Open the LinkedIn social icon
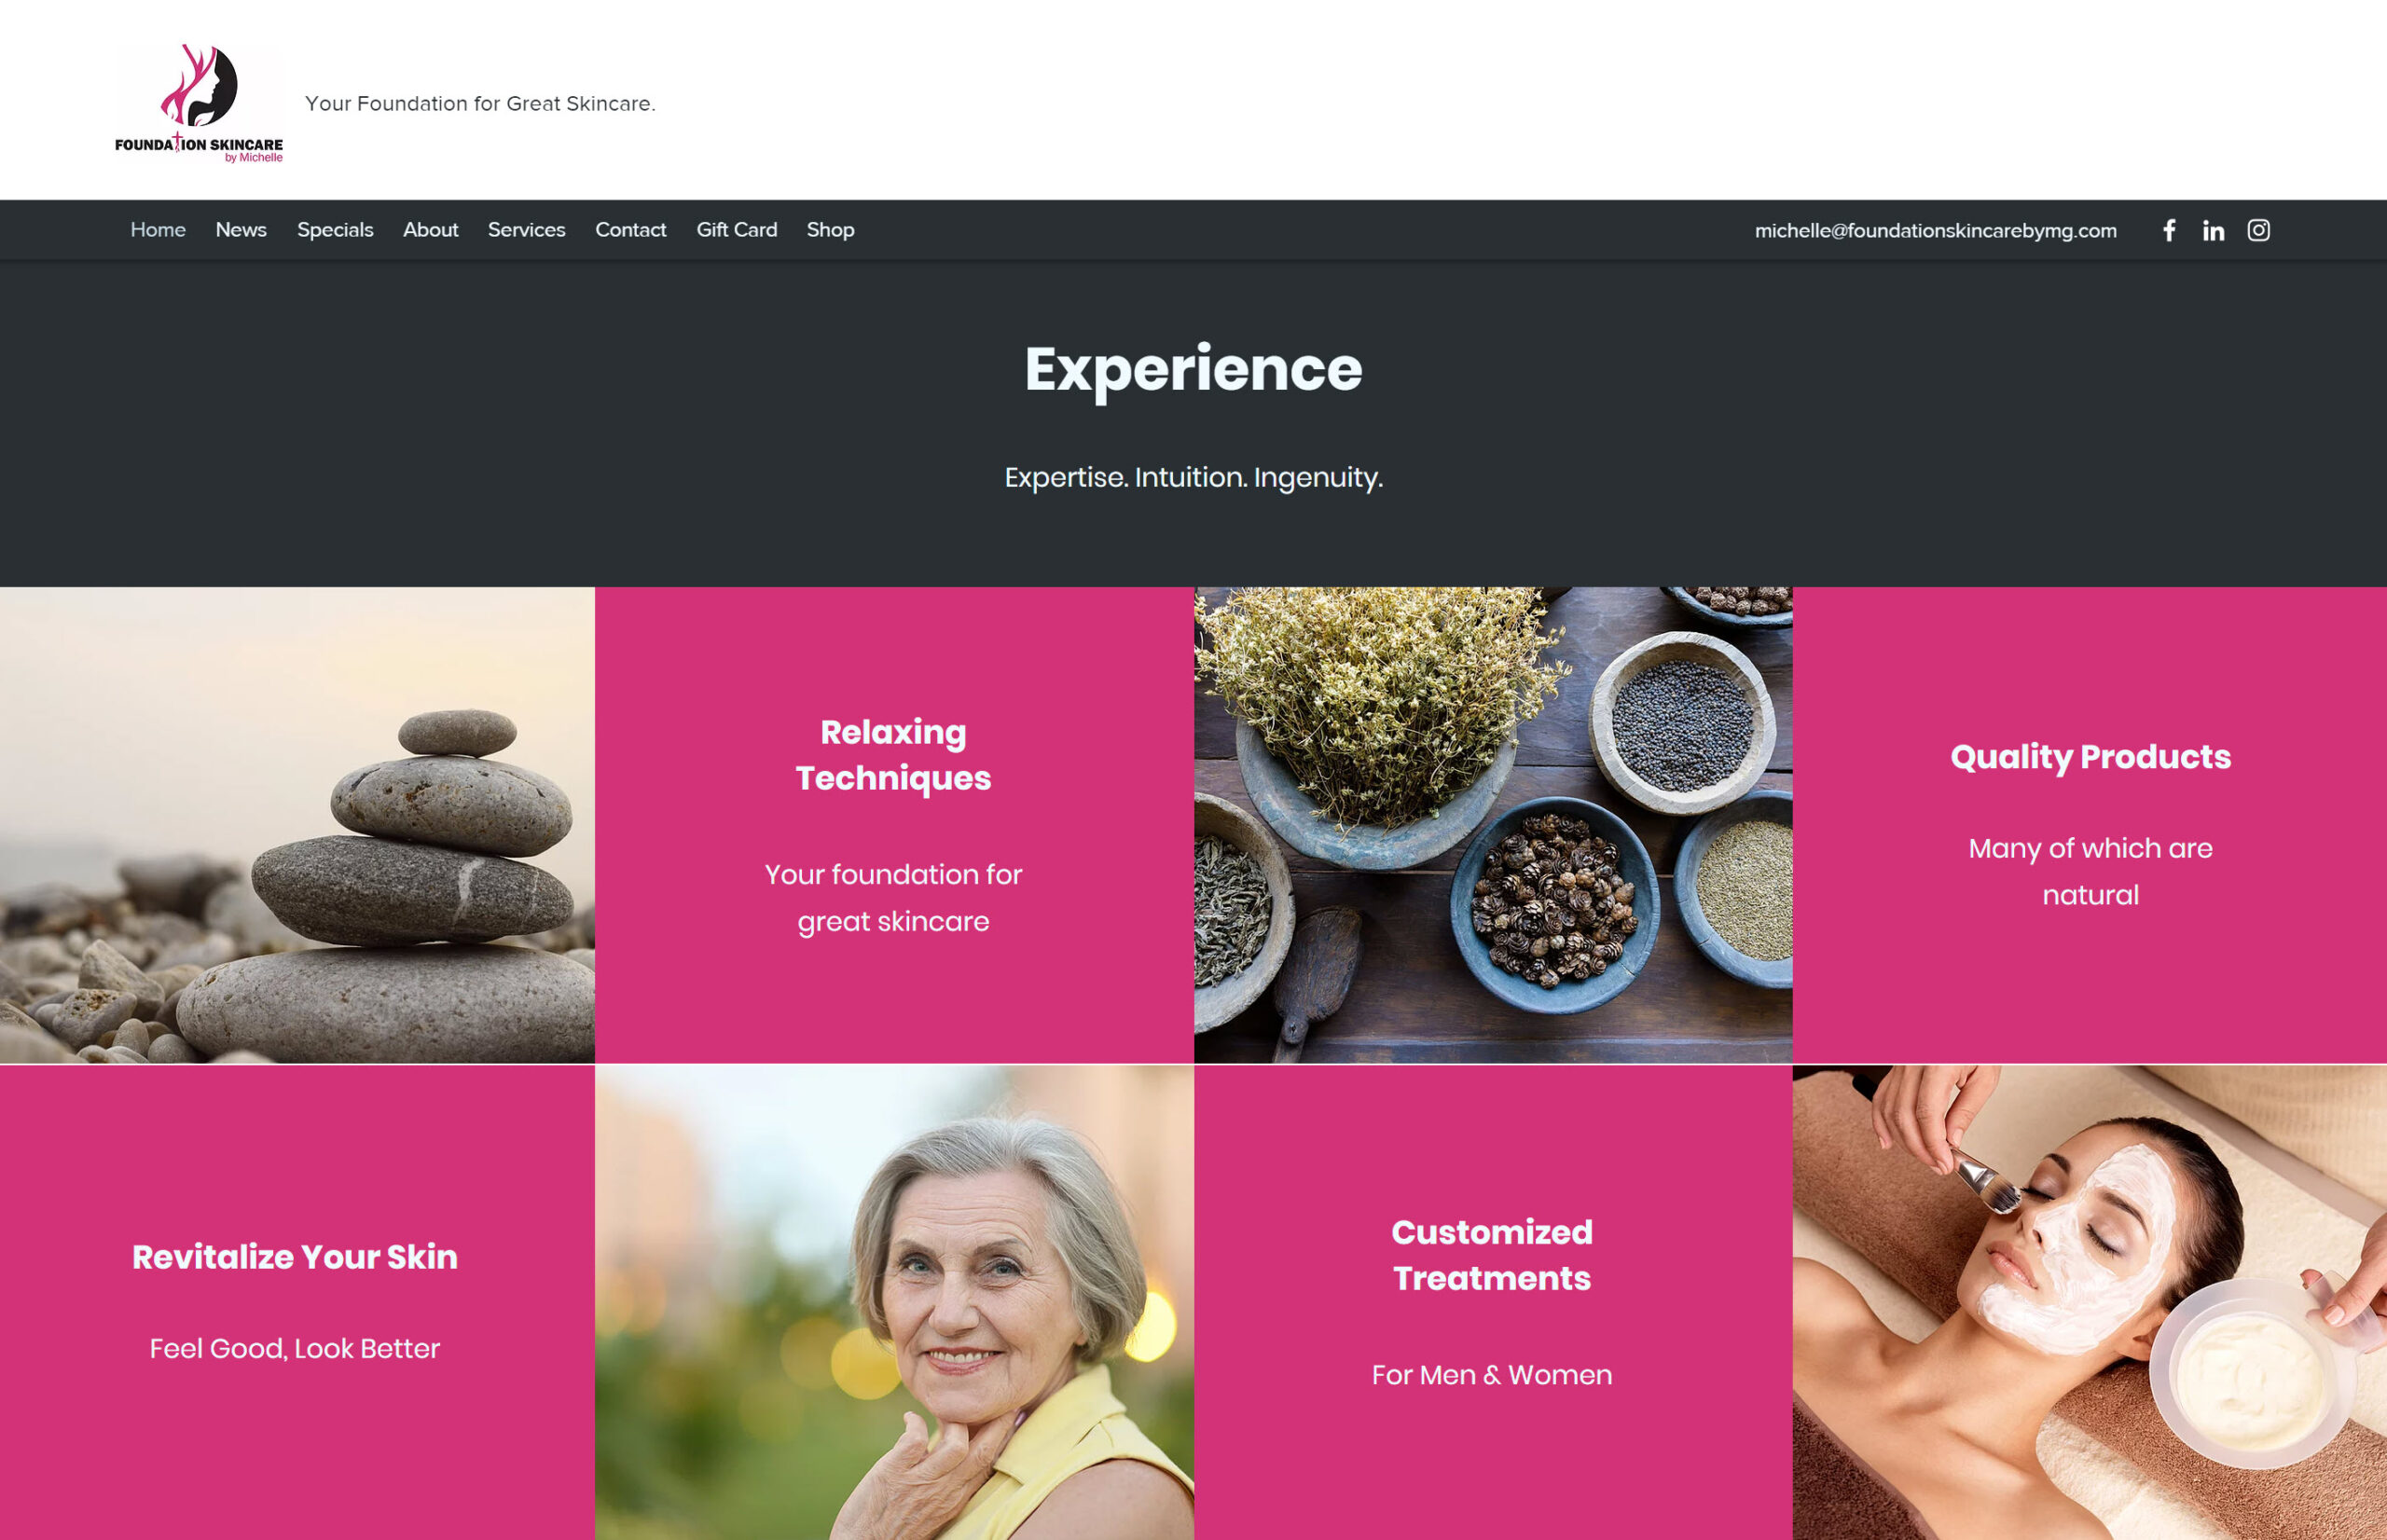The image size is (2387, 1540). [2213, 230]
